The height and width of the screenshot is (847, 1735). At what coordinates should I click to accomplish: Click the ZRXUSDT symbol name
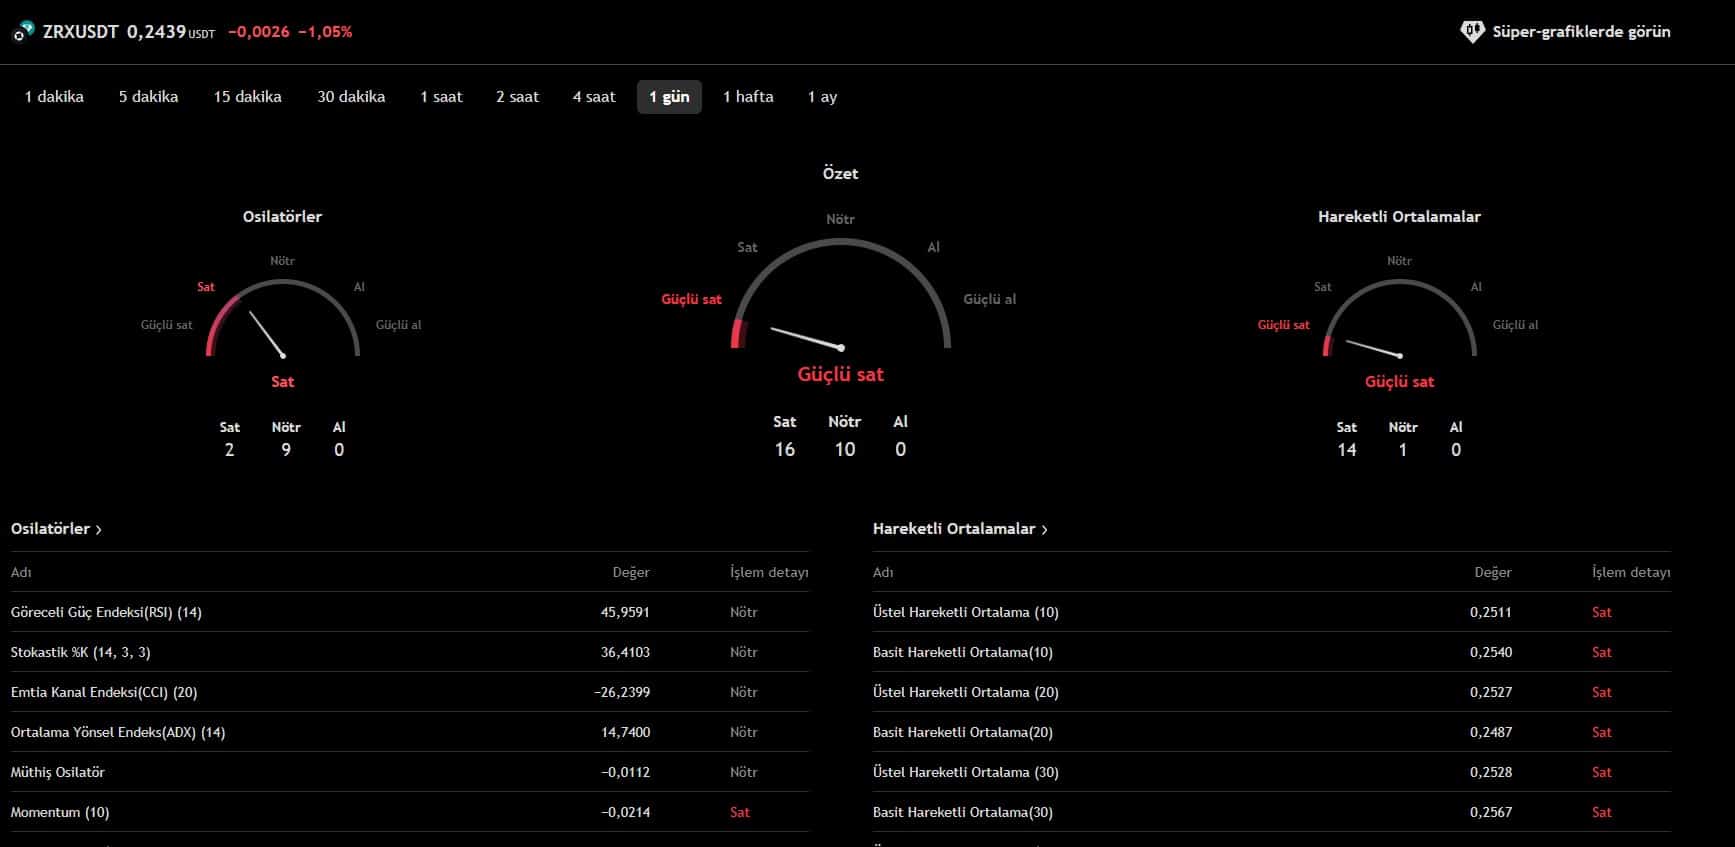point(80,32)
